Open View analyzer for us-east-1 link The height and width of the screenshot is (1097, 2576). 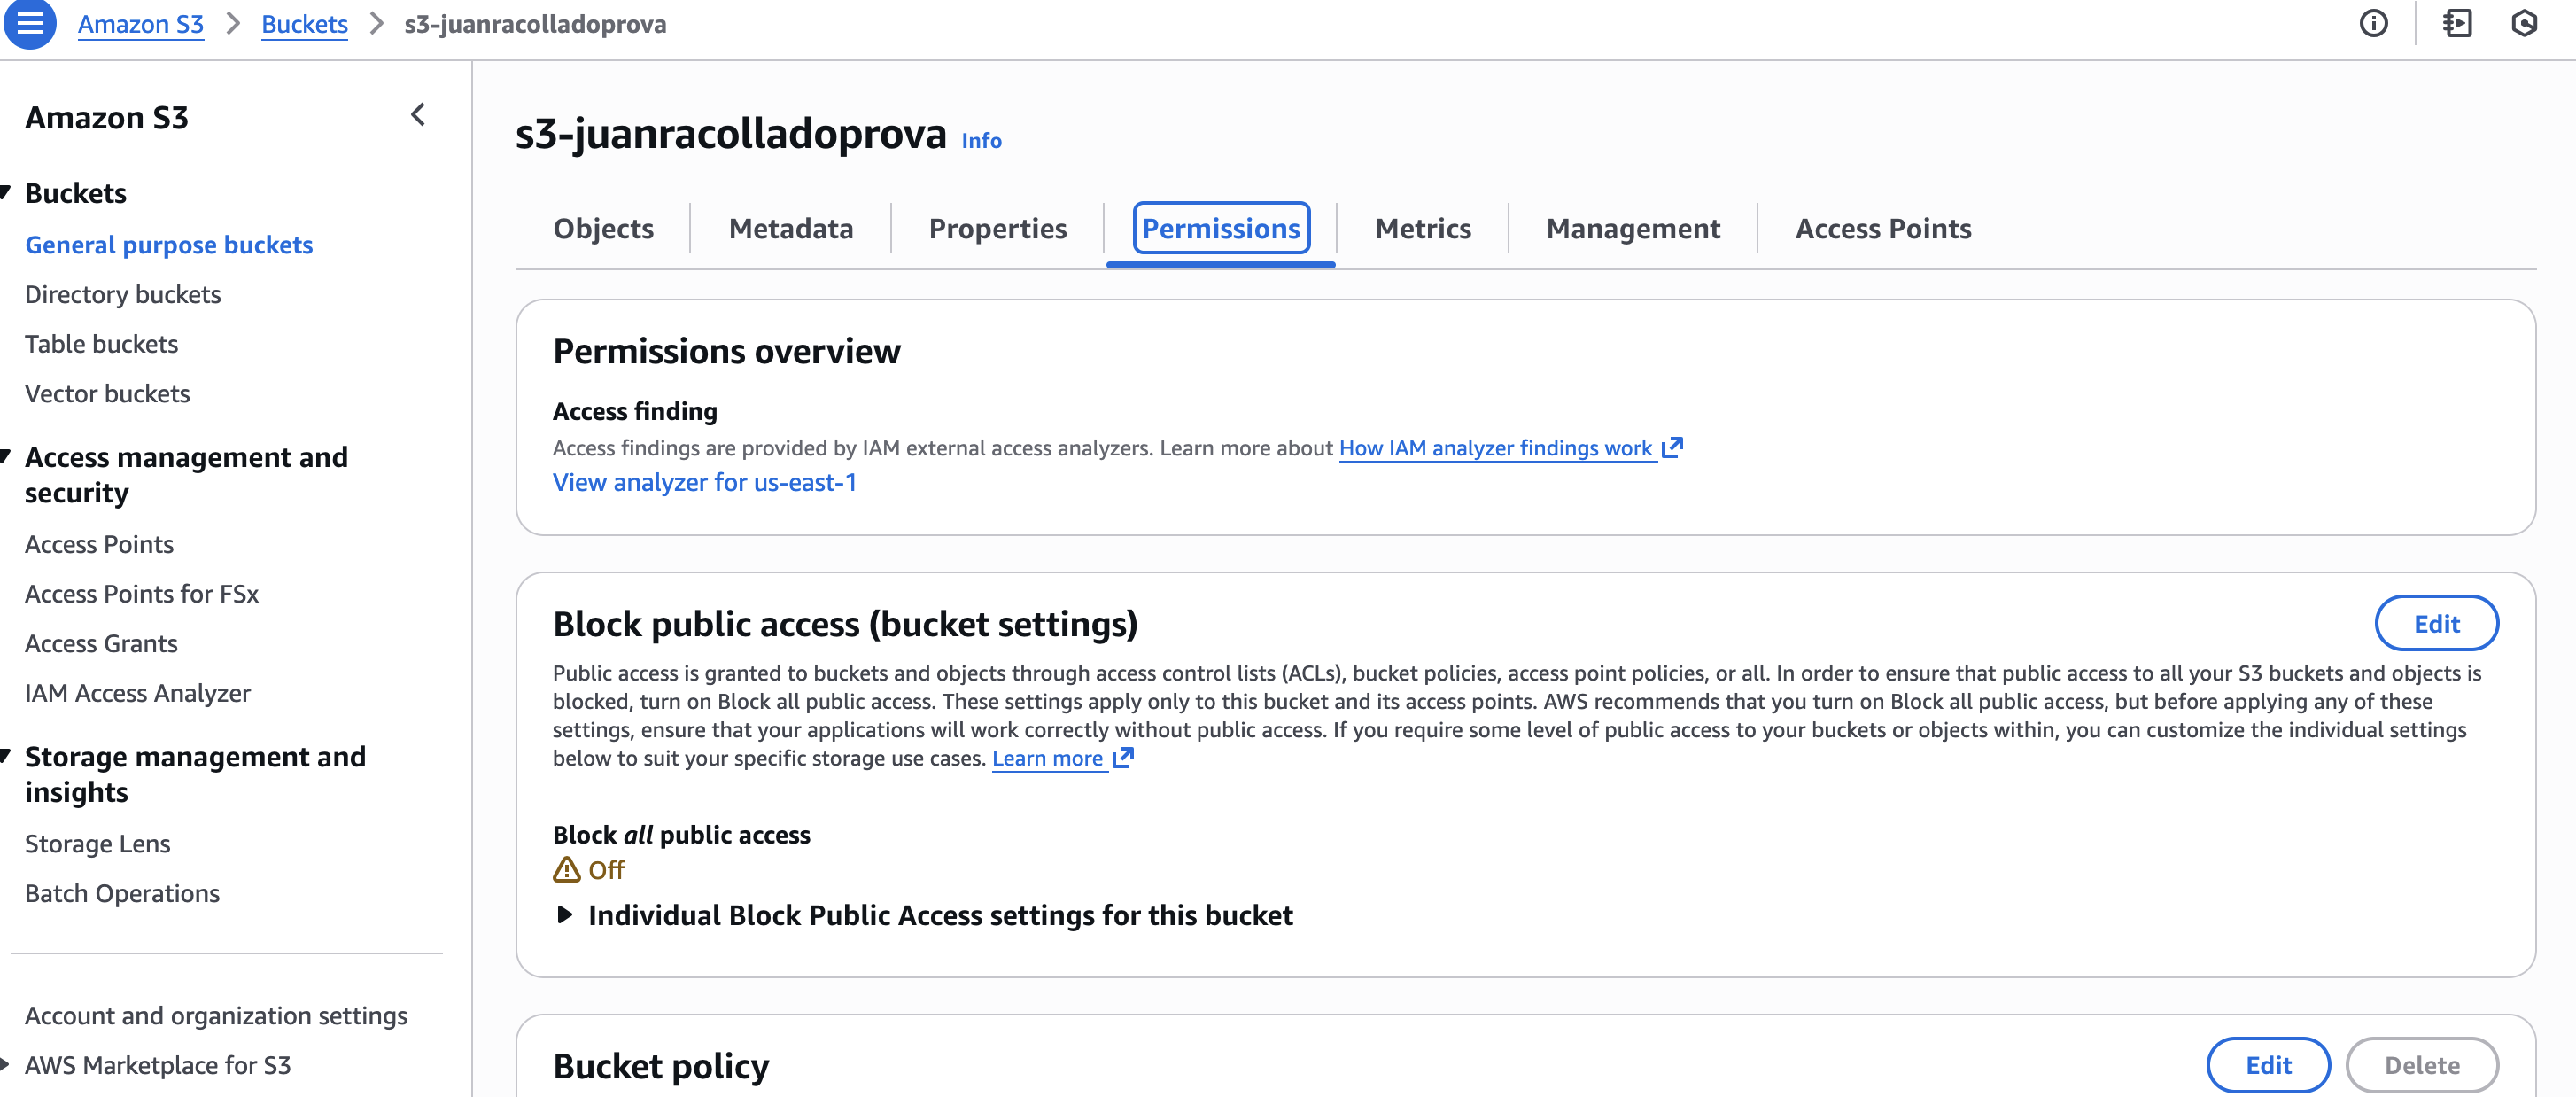[704, 483]
